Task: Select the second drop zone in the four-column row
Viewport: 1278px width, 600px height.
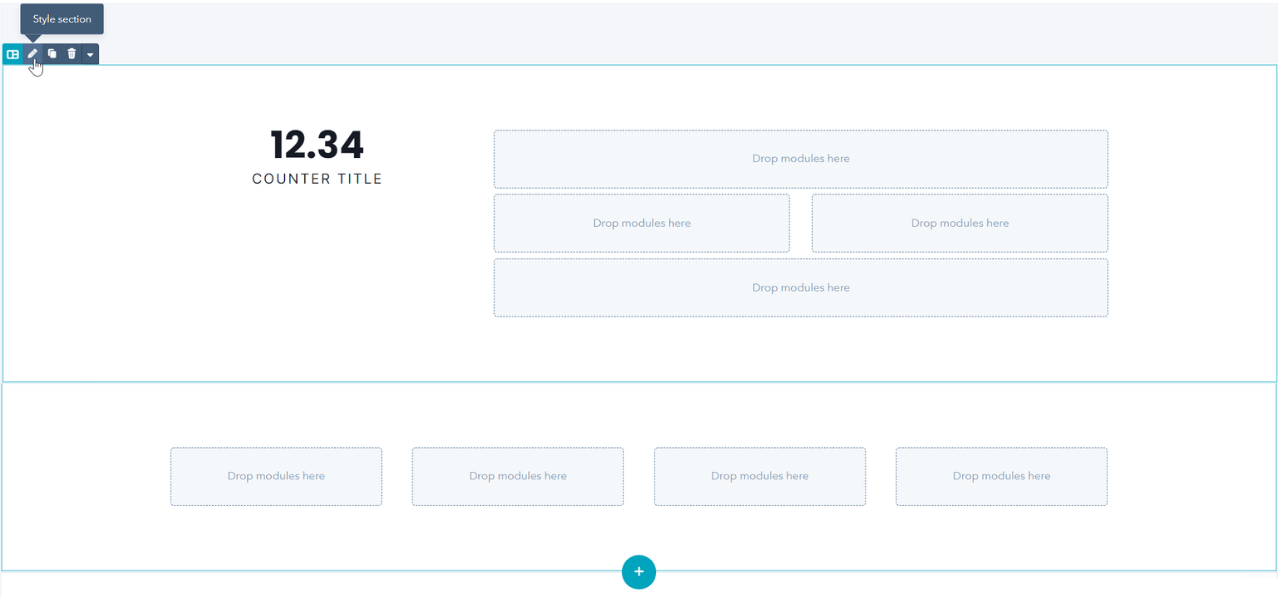Action: tap(518, 476)
